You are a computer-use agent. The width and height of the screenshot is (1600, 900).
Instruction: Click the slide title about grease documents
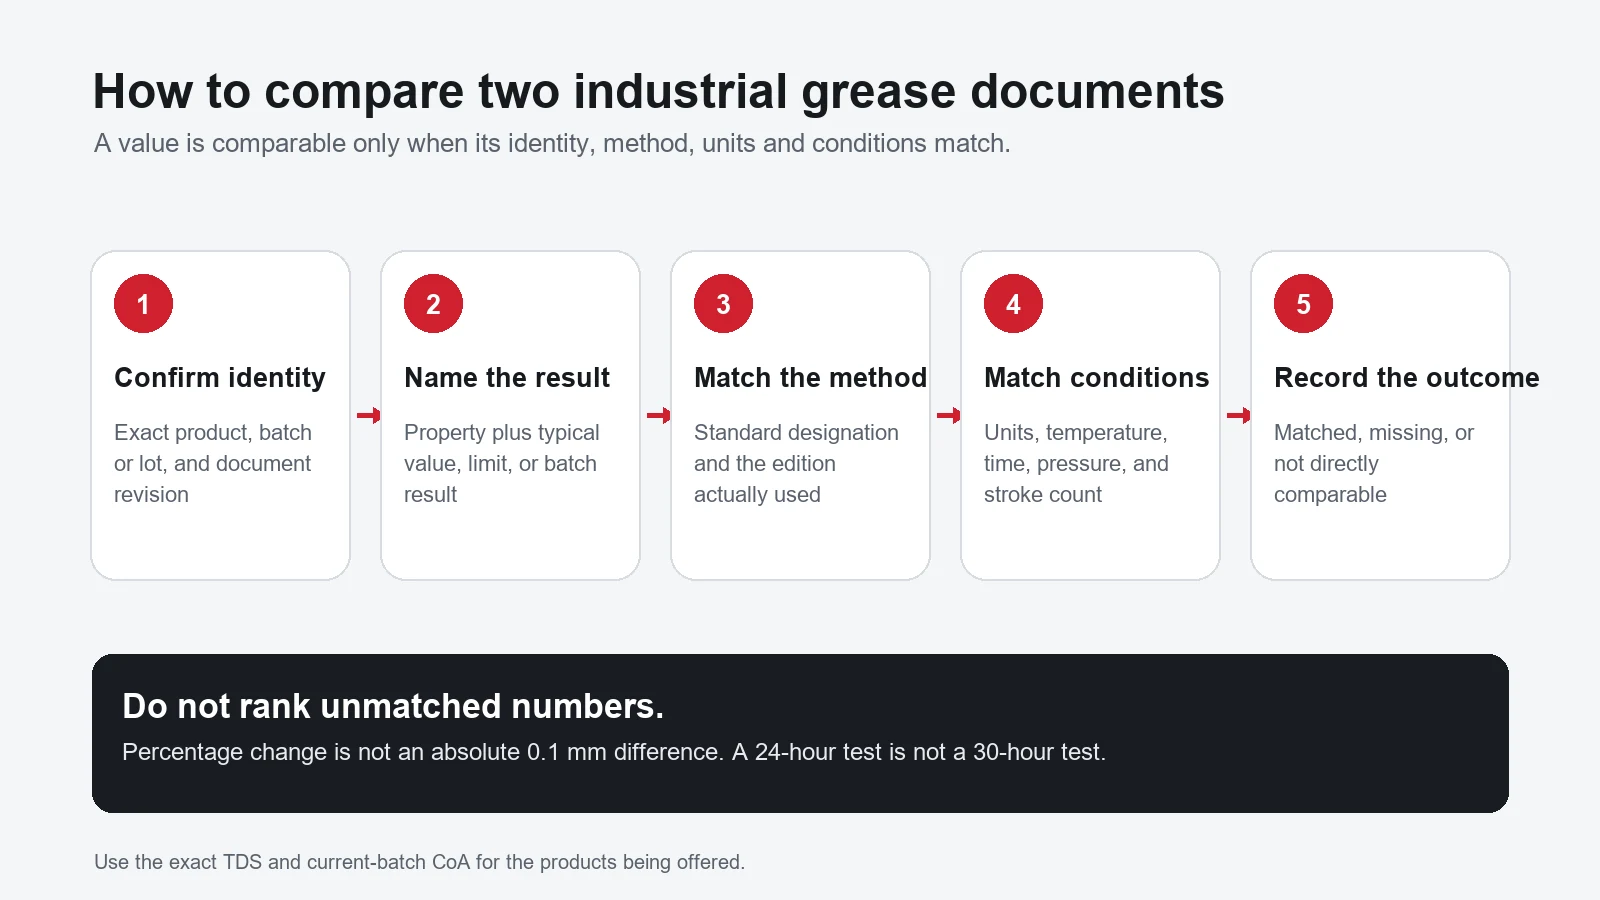tap(658, 92)
